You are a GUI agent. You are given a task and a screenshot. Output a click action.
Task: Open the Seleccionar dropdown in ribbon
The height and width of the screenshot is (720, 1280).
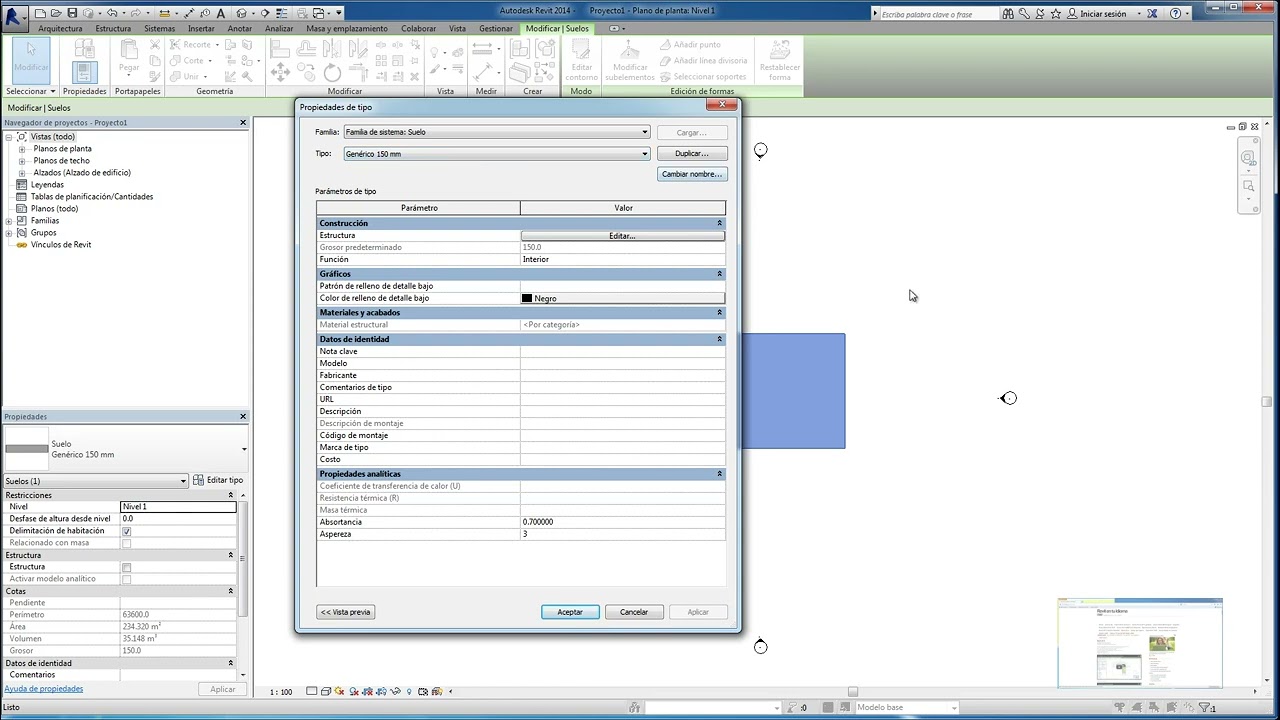coord(31,91)
